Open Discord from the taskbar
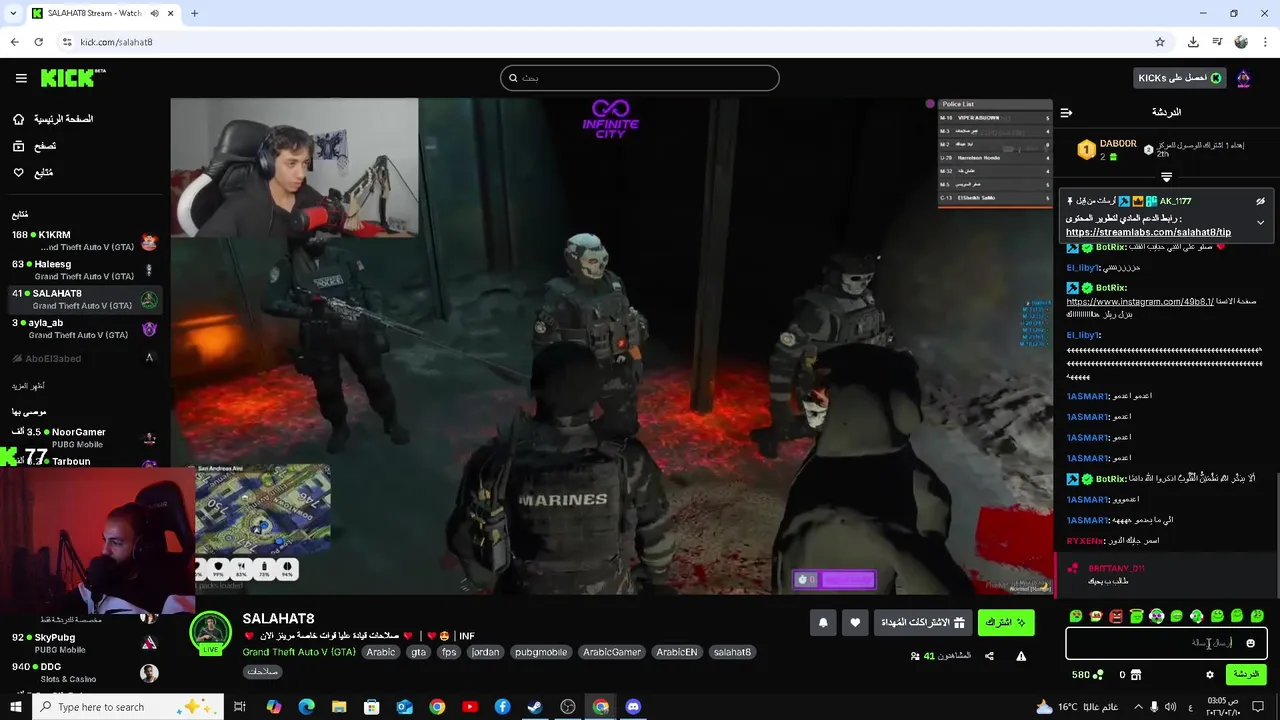Screen dimensions: 1280x720 click(x=633, y=707)
